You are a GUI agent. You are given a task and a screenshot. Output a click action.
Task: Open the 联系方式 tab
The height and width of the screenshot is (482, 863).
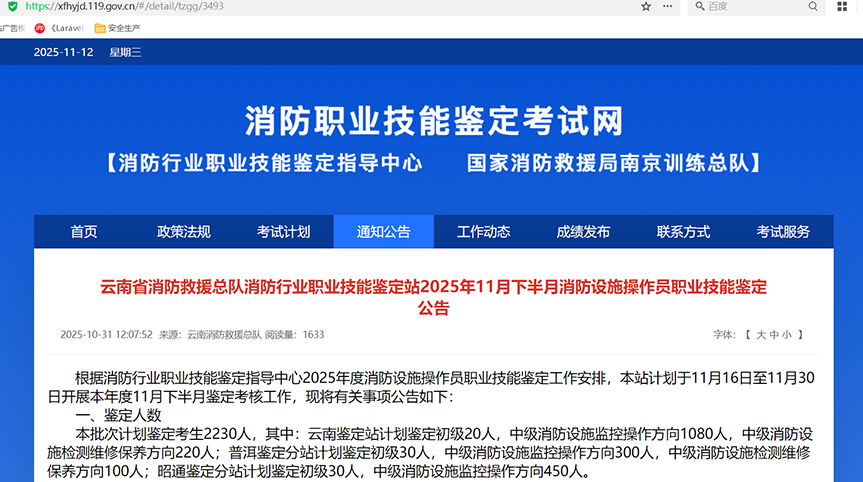pyautogui.click(x=684, y=232)
